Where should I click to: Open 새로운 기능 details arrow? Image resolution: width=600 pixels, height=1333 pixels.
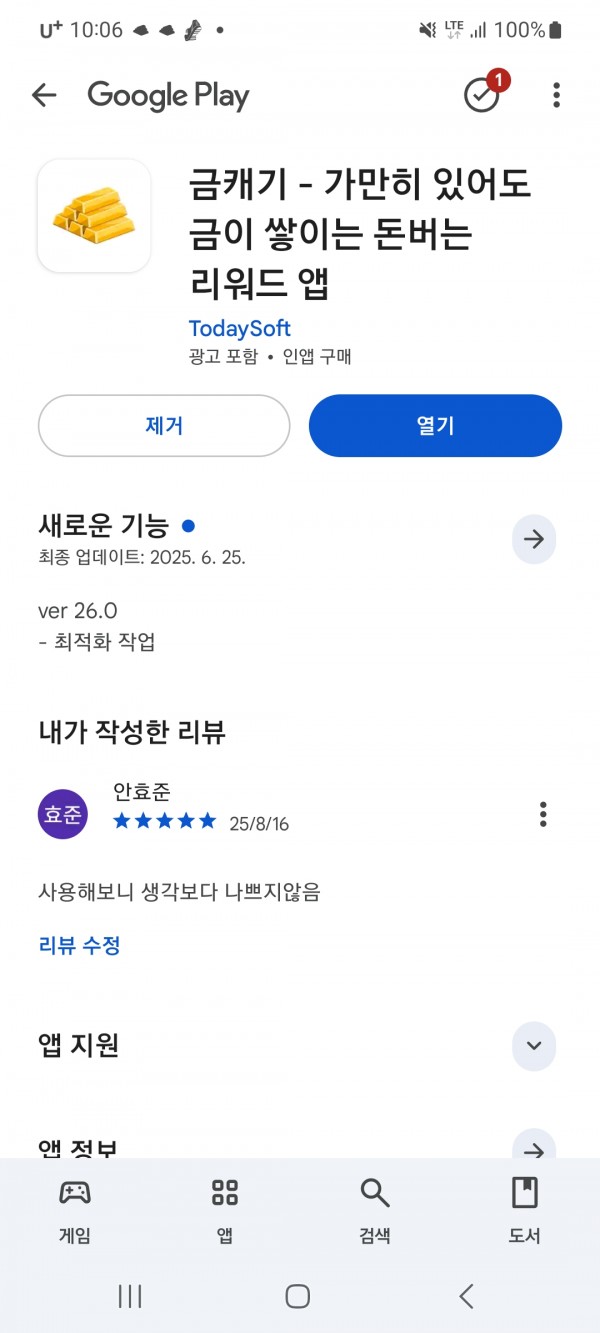click(534, 539)
